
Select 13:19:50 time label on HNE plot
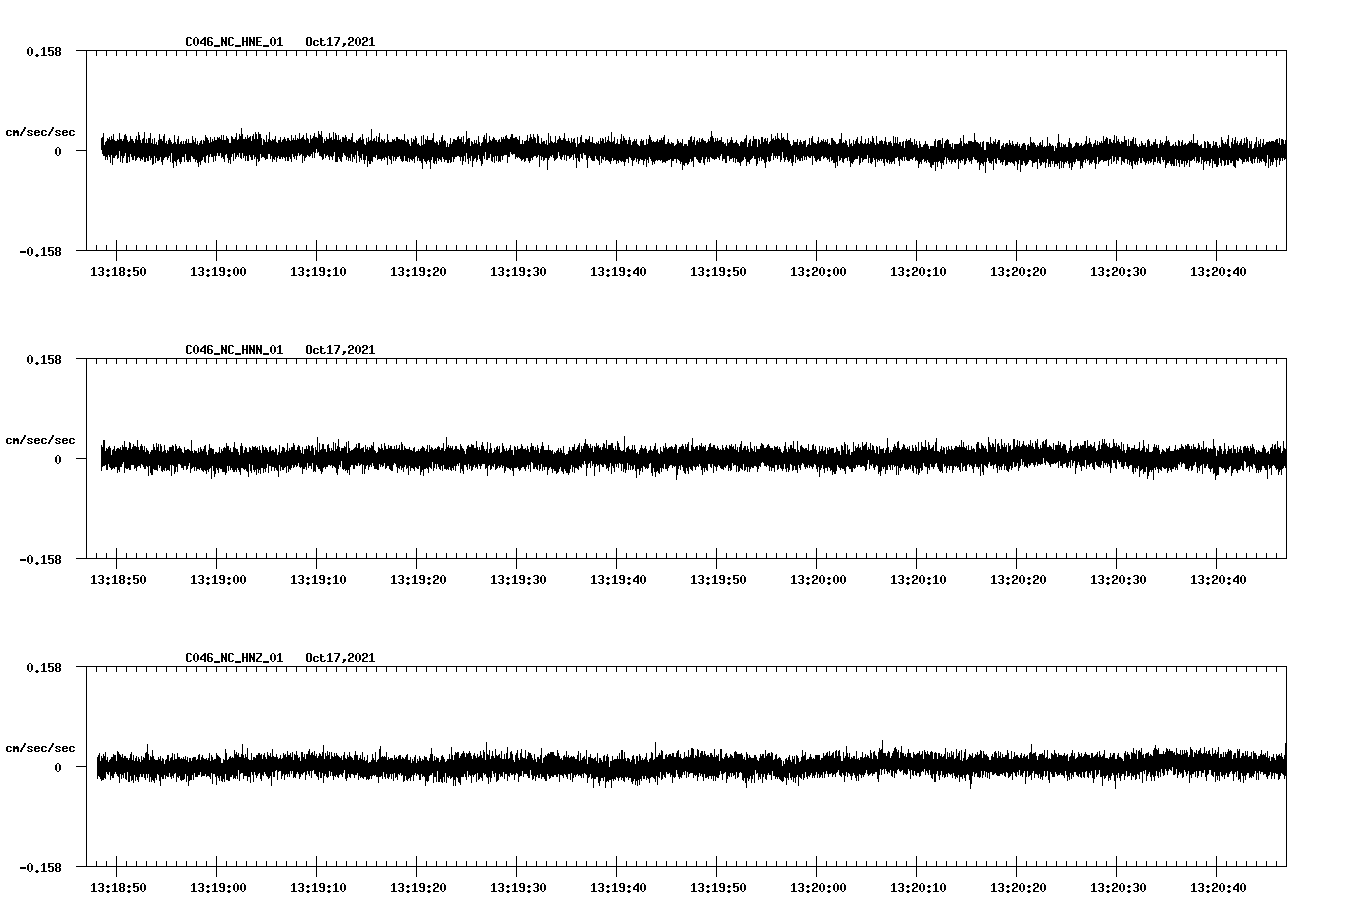718,271
